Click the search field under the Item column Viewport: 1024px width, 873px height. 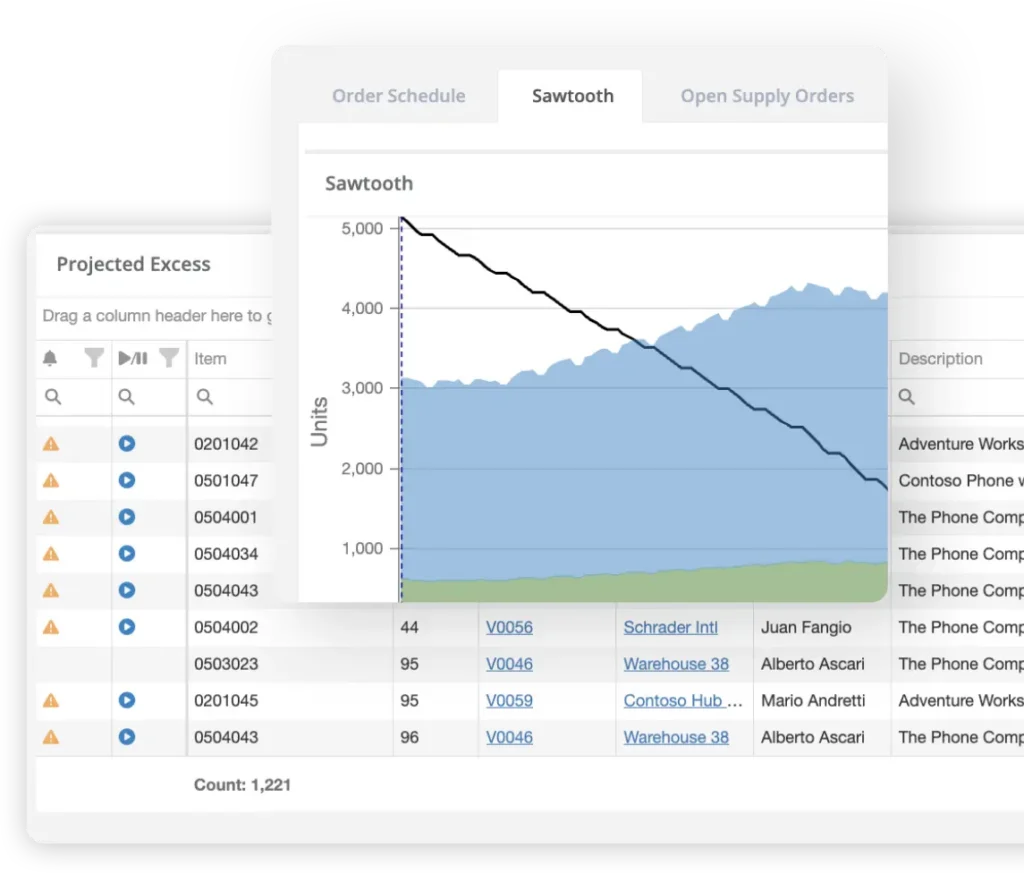point(230,397)
